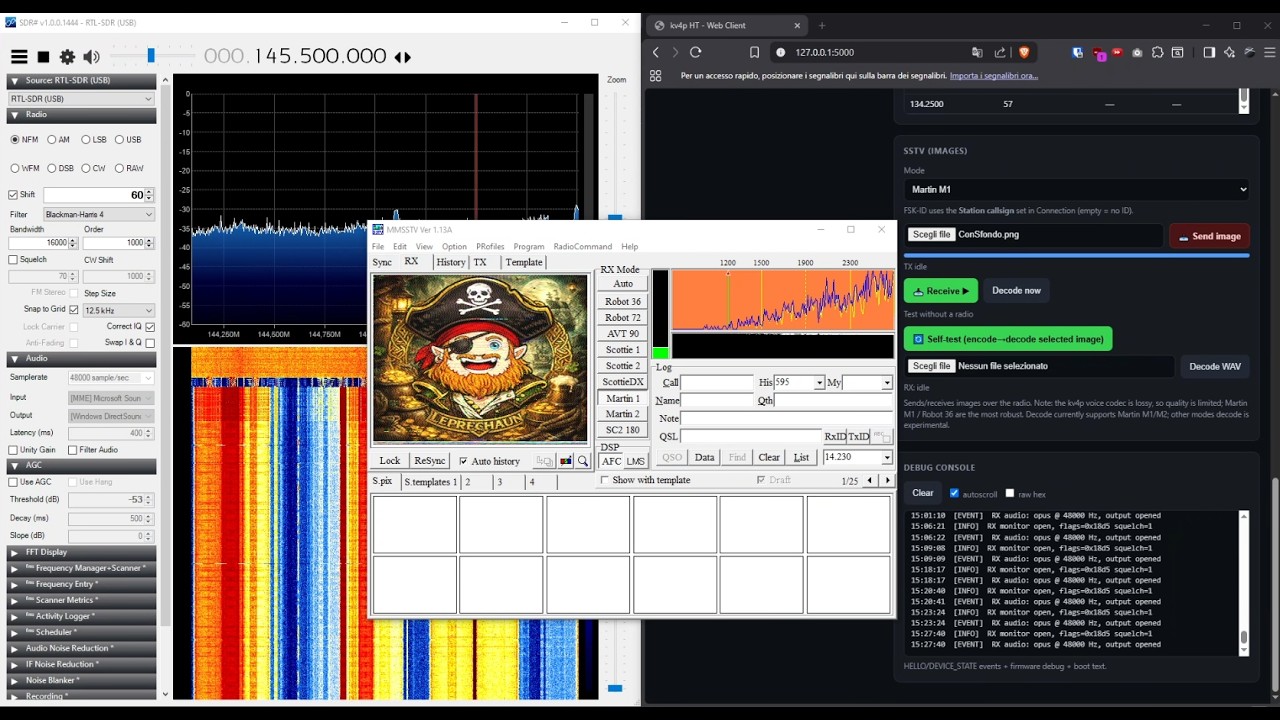This screenshot has width=1280, height=720.
Task: Click the browser back arrow
Action: tap(656, 52)
